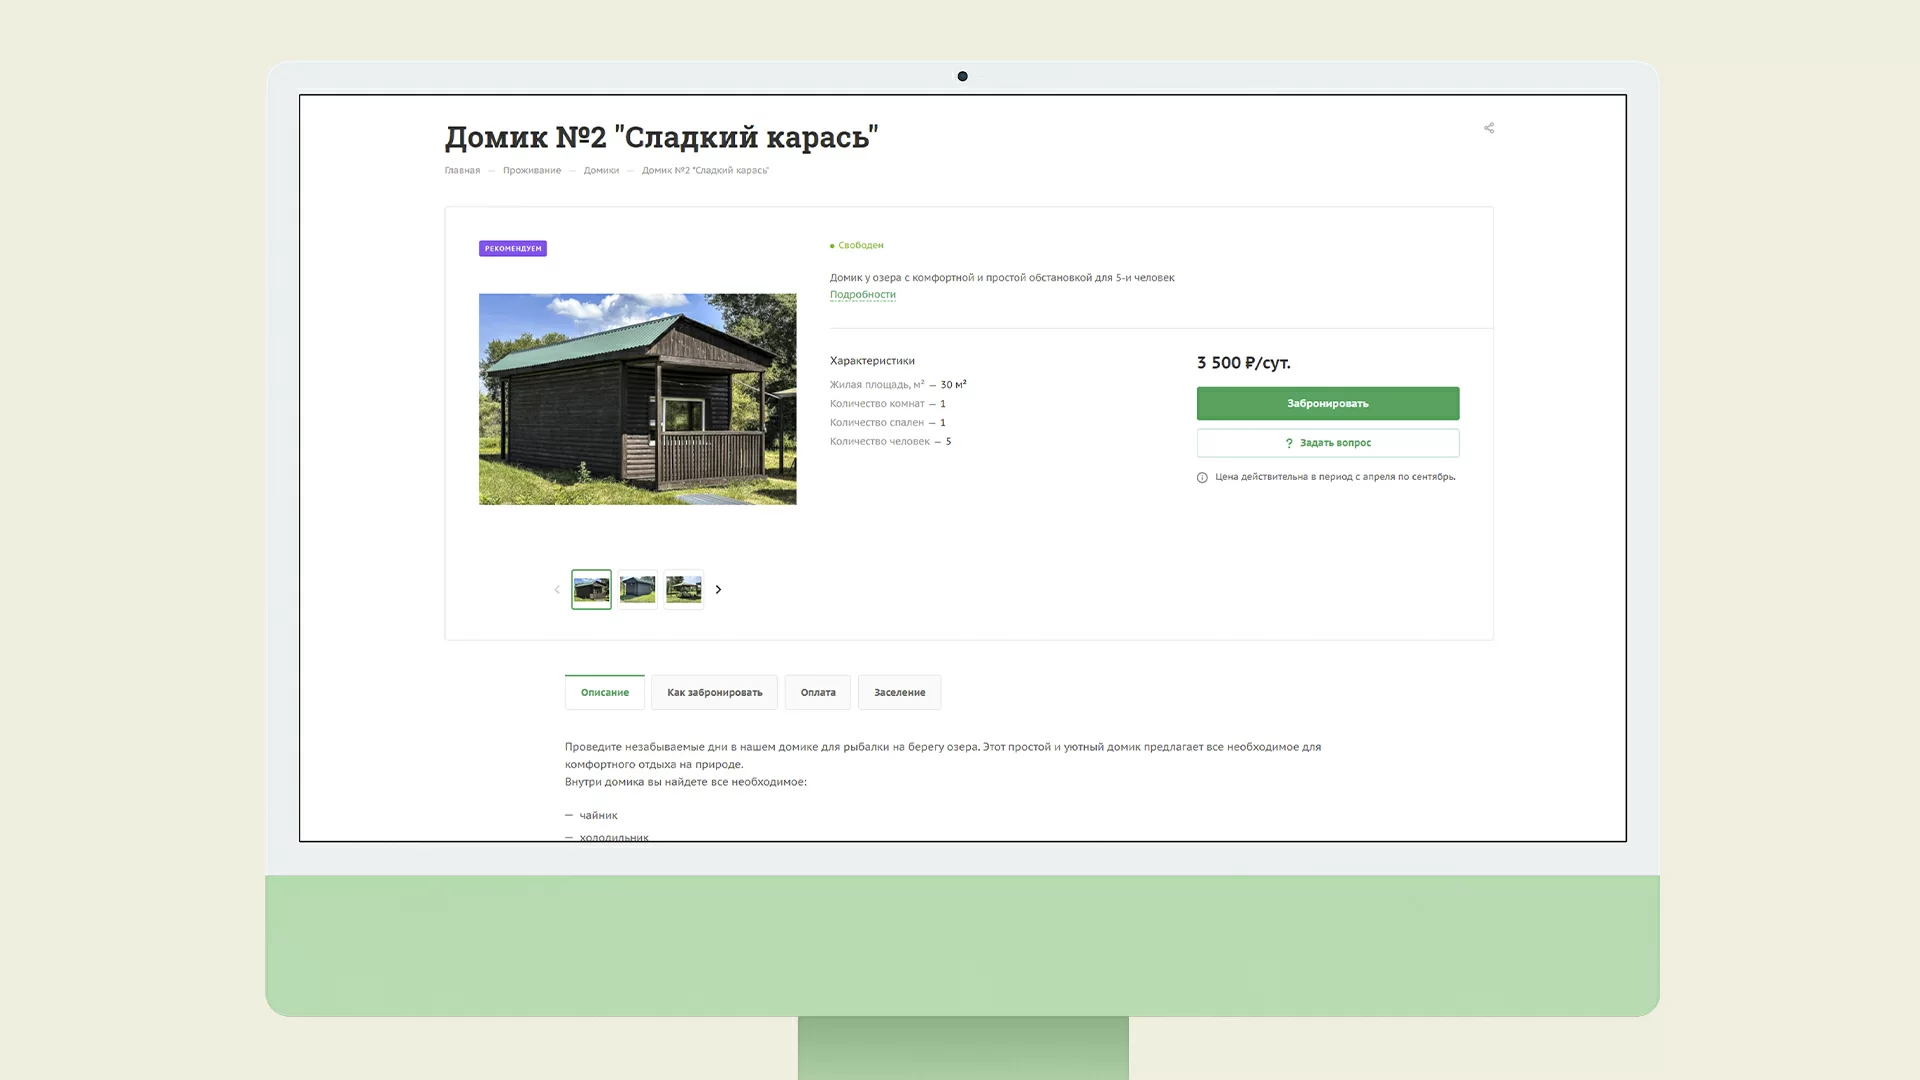Switch to the Оплата tab
Image resolution: width=1920 pixels, height=1080 pixels.
pos(817,693)
